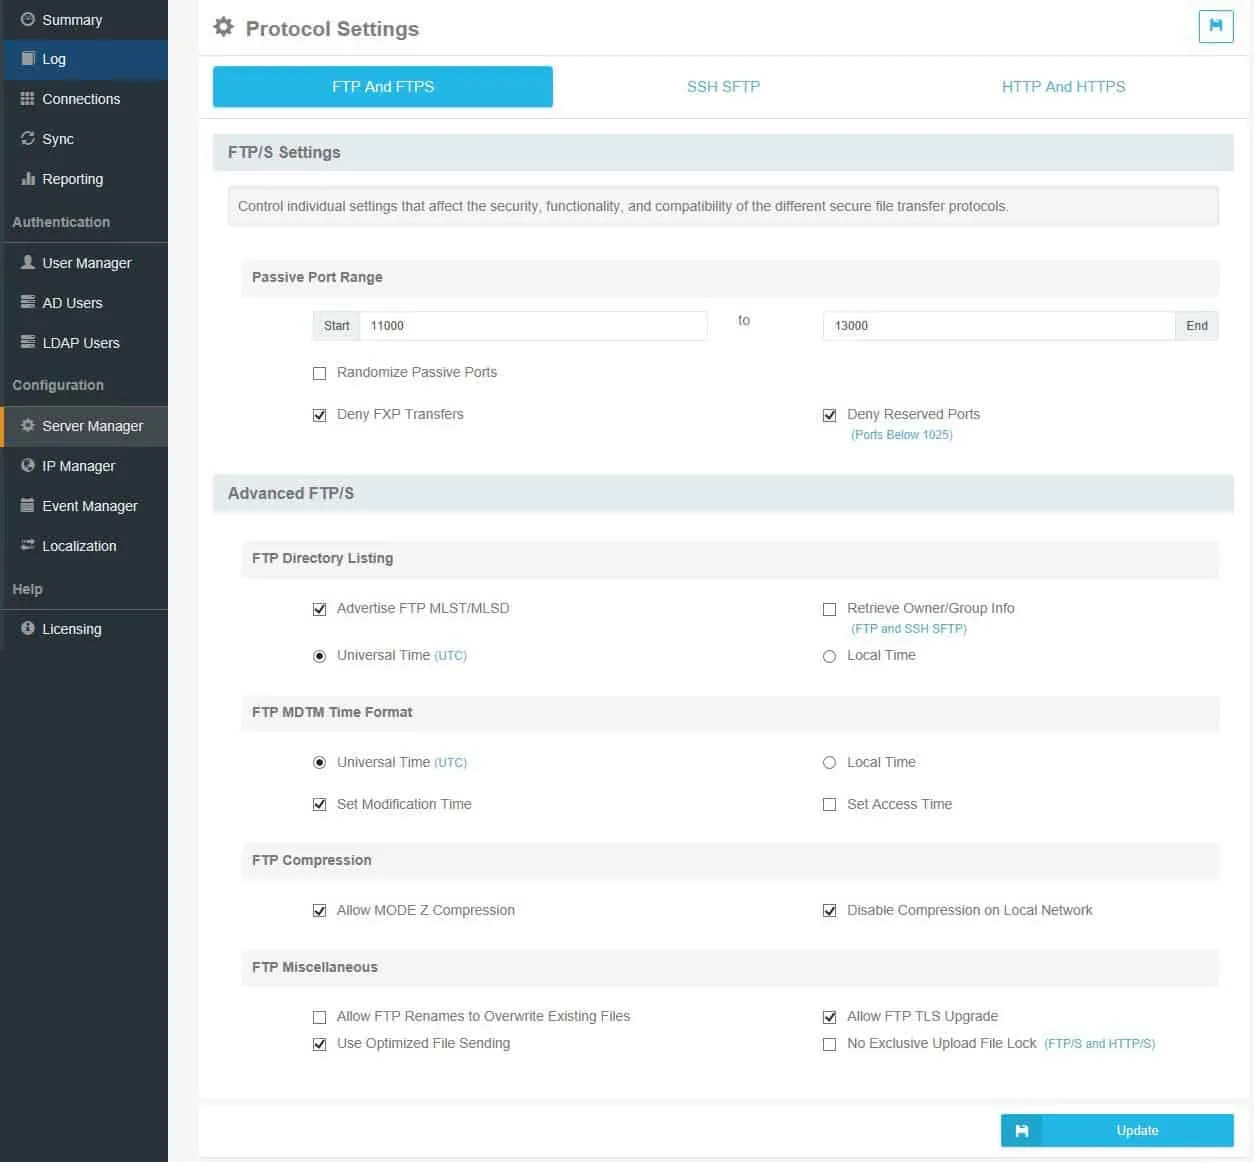Toggle Use Optimized File Sending checkbox
1254x1162 pixels.
(320, 1044)
